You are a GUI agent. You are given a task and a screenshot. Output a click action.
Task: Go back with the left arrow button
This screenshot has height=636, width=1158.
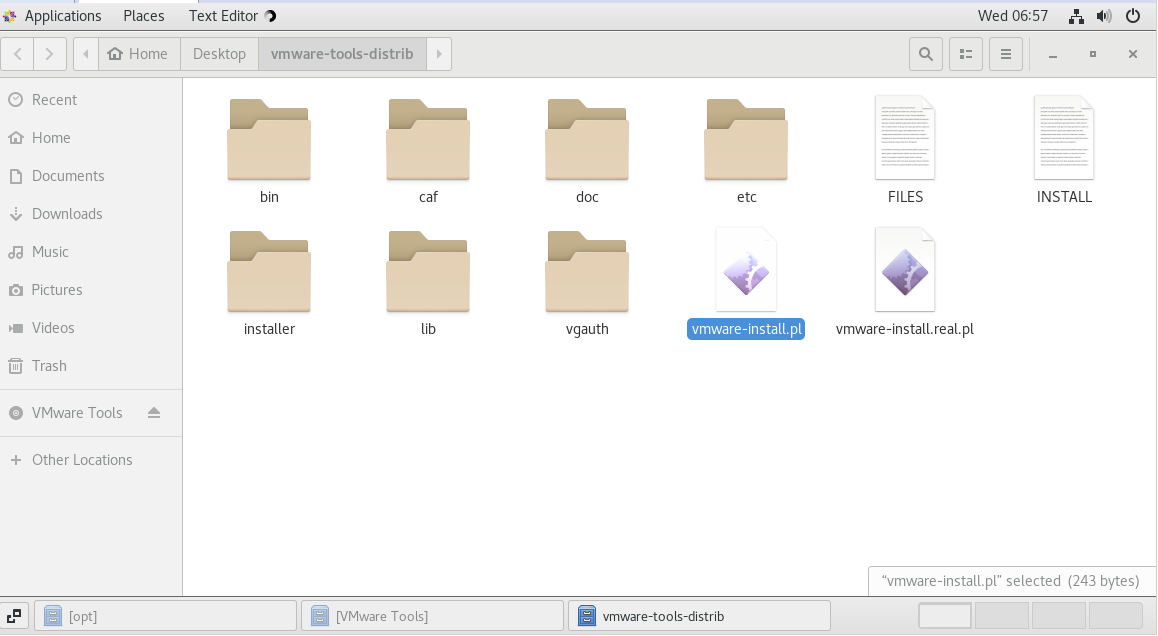click(x=18, y=54)
